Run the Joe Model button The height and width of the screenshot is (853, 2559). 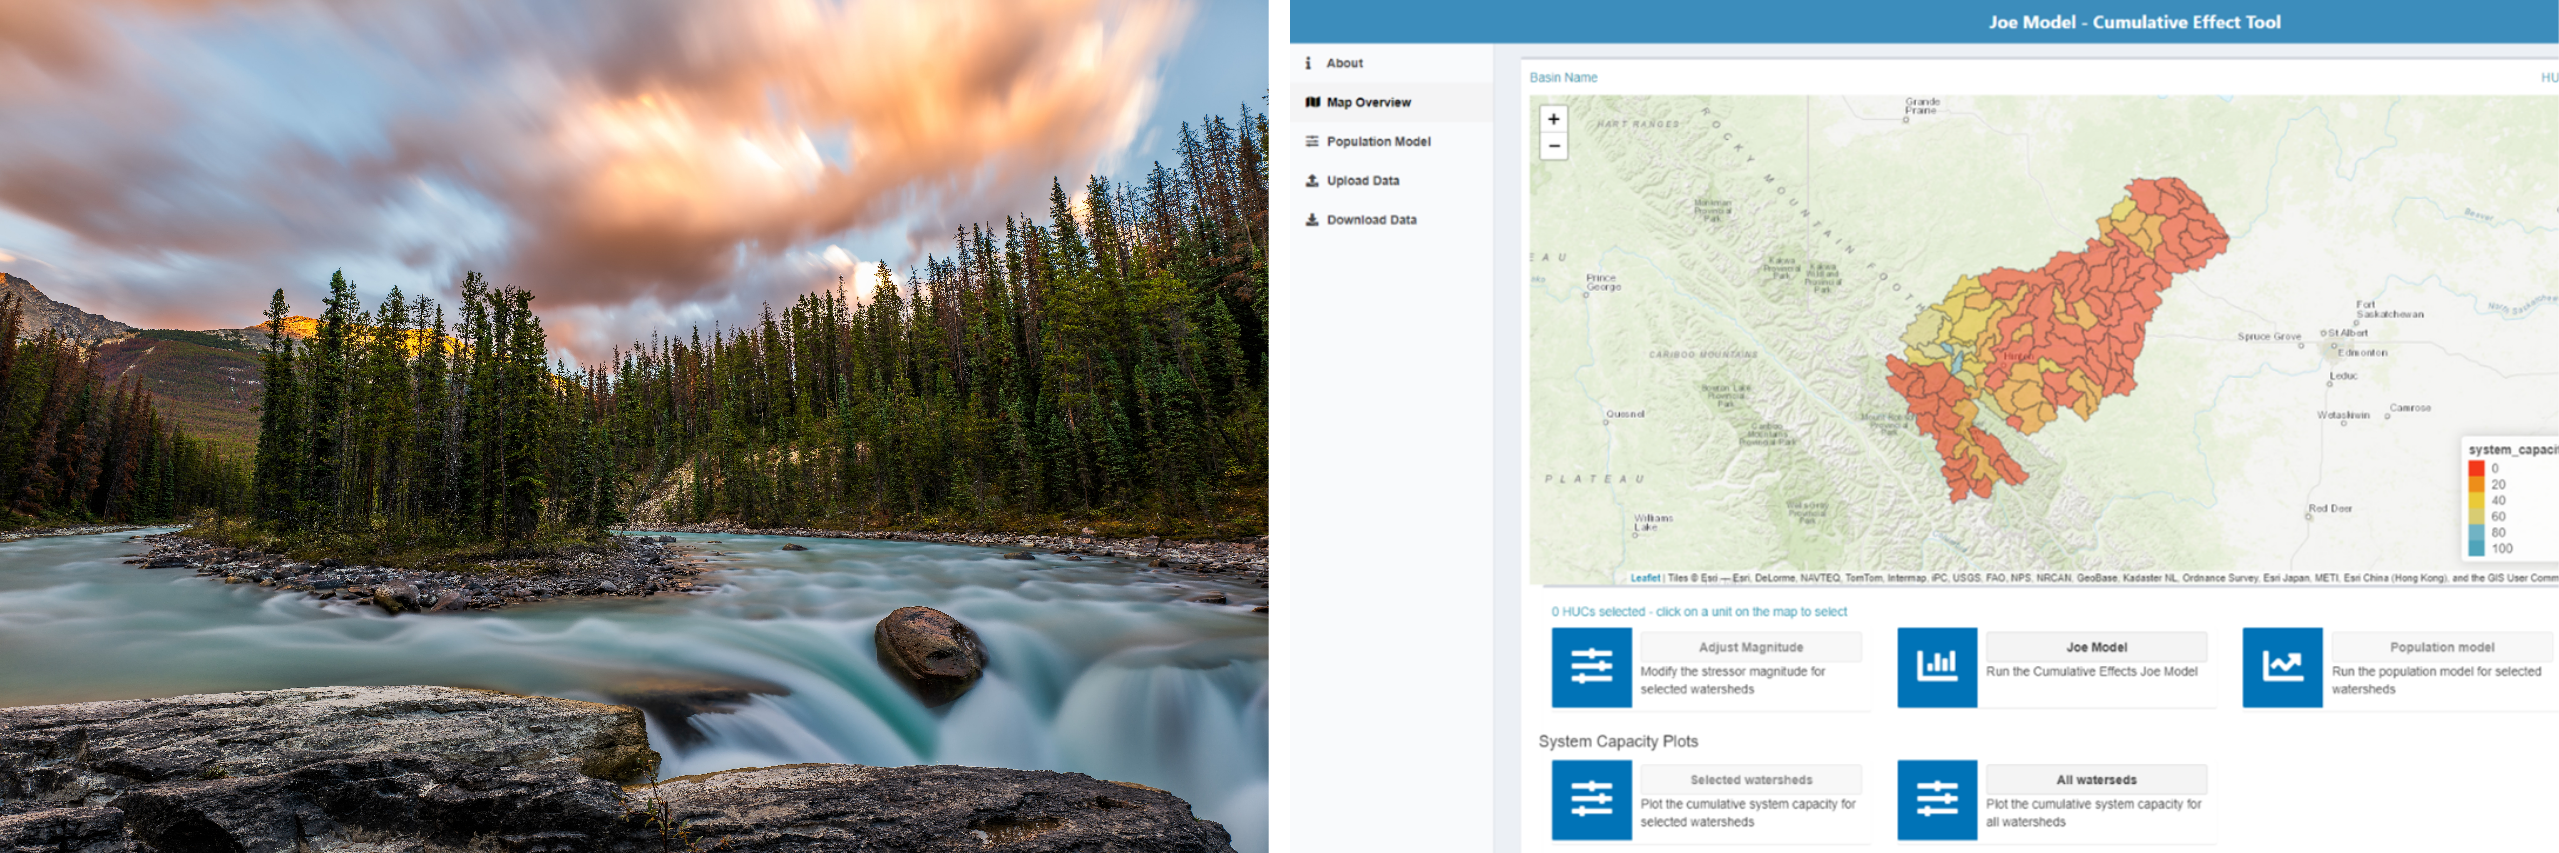(2096, 647)
